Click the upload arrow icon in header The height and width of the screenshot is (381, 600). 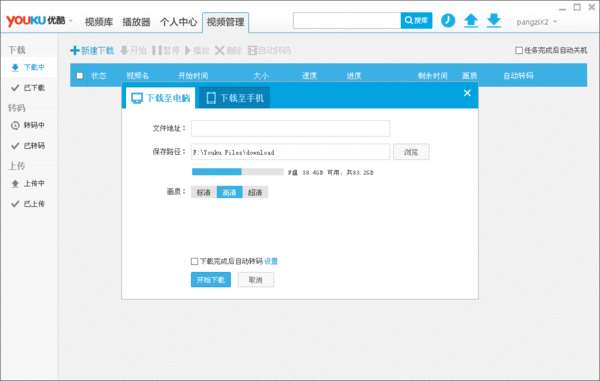pos(471,21)
